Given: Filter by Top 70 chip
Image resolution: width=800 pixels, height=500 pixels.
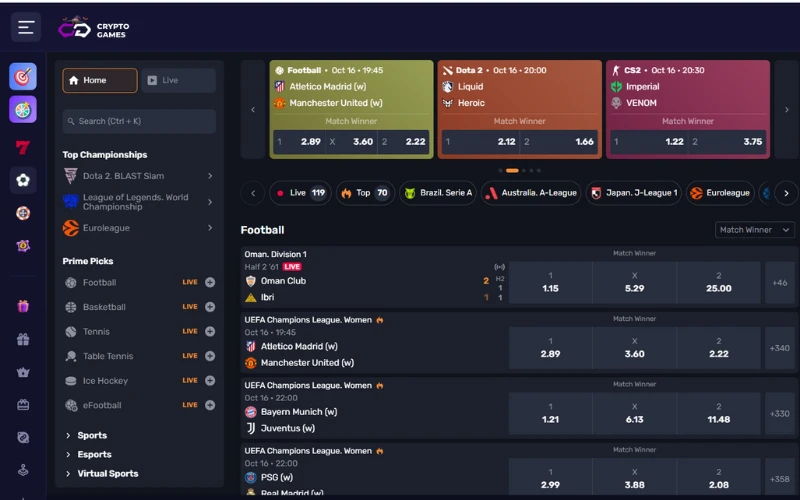Looking at the screenshot, I should pos(365,193).
